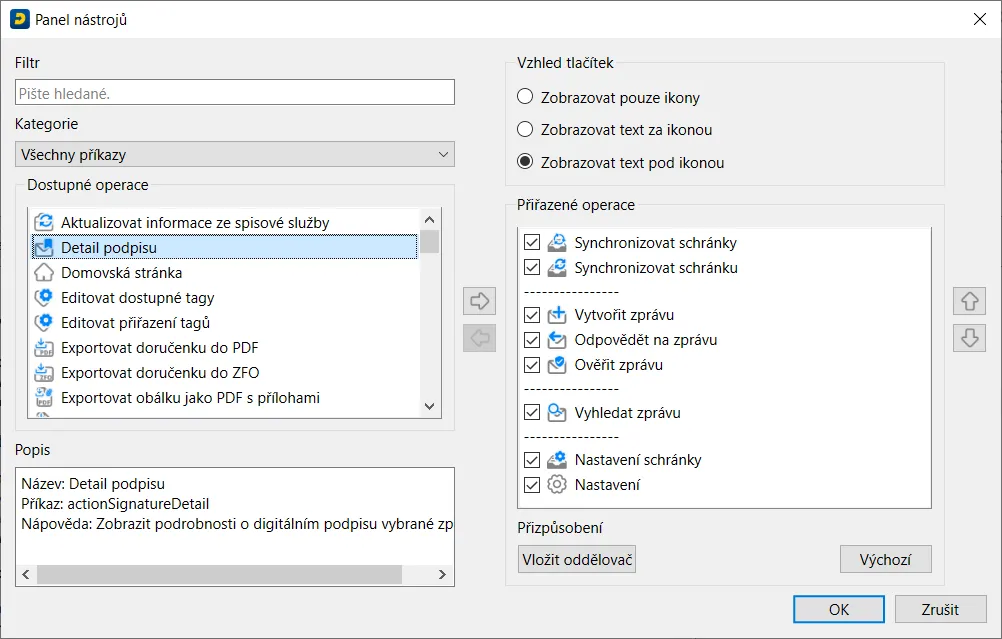Image resolution: width=1002 pixels, height=639 pixels.
Task: Move selected operation down with arrow
Action: (969, 338)
